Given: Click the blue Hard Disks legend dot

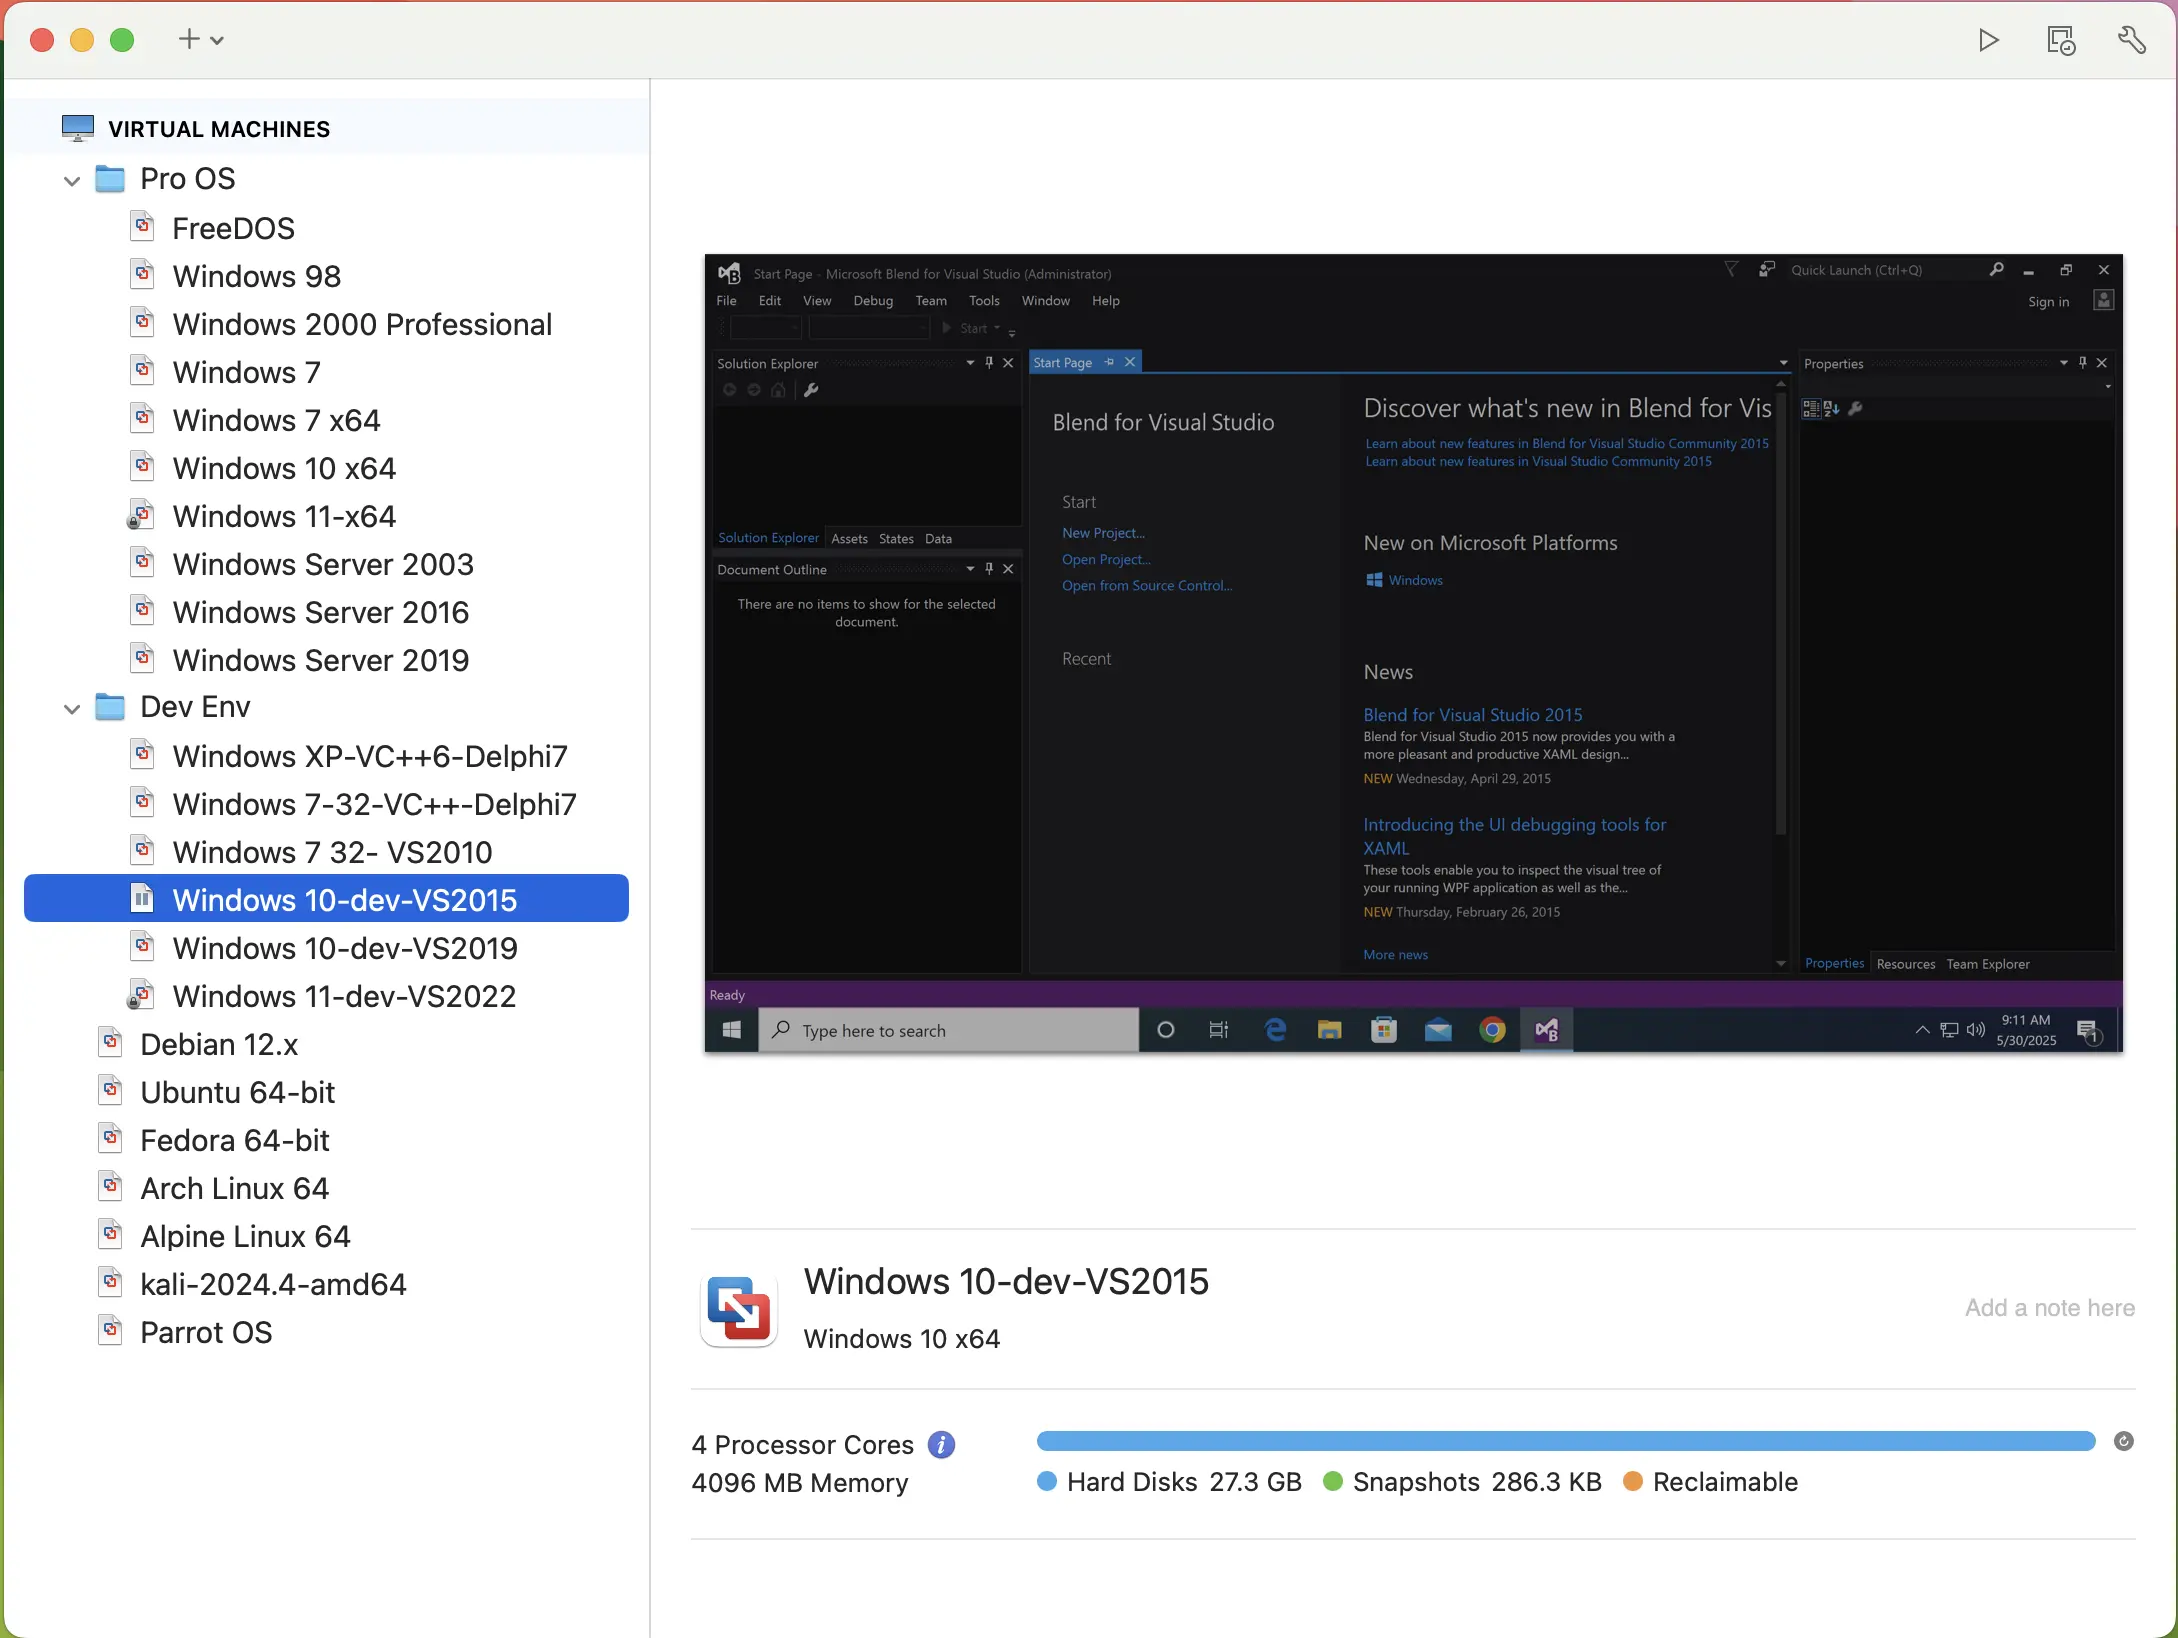Looking at the screenshot, I should [1047, 1482].
